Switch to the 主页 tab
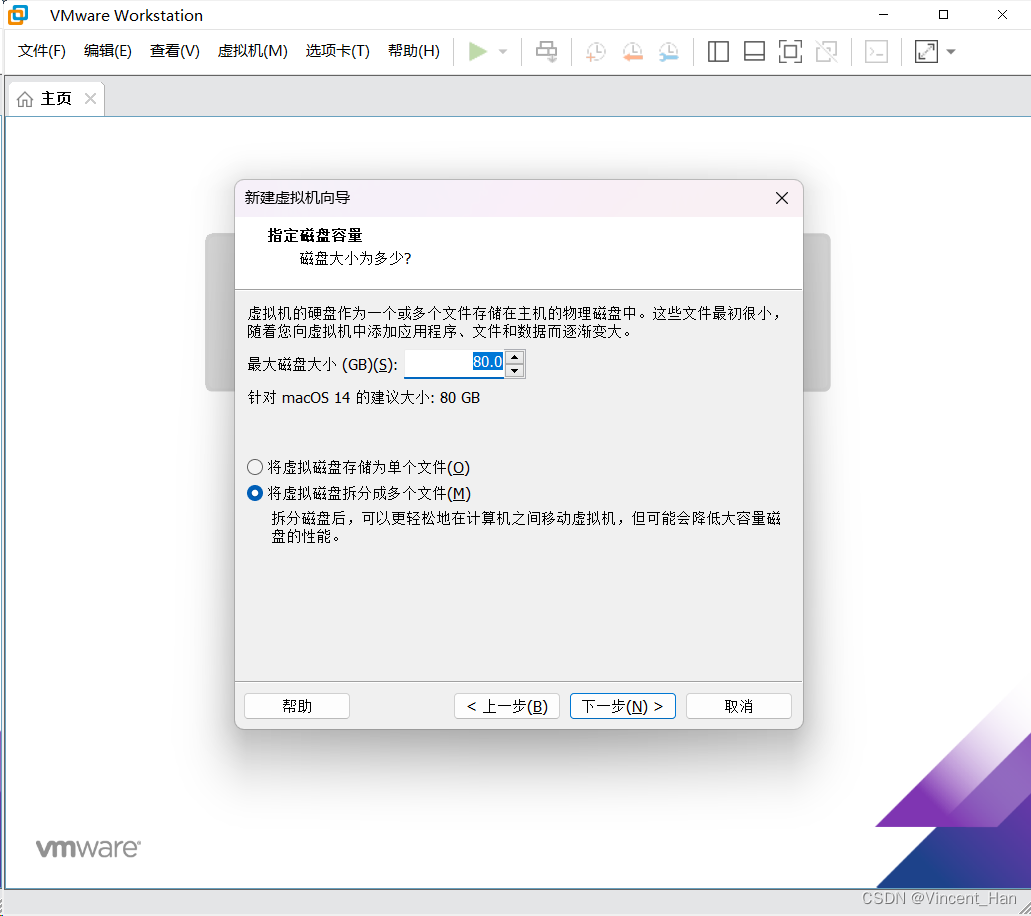 (56, 99)
